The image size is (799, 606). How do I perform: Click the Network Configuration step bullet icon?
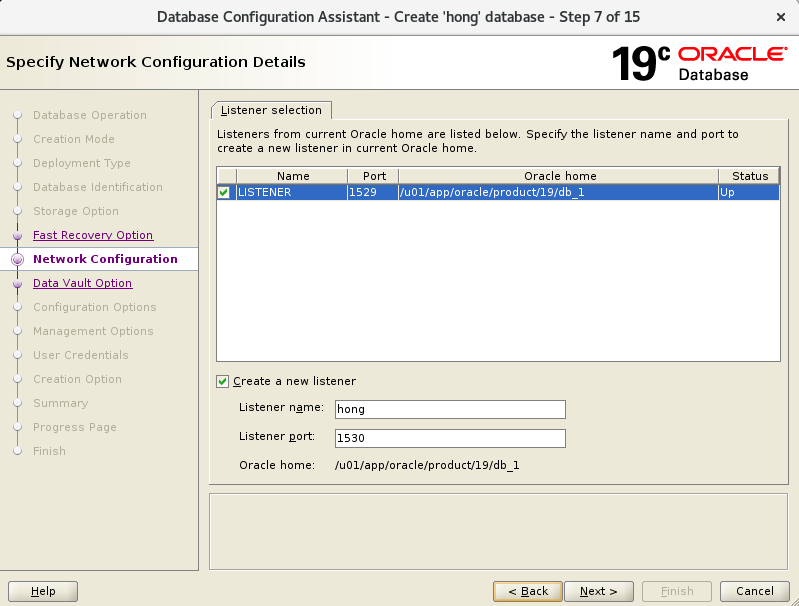[17, 259]
